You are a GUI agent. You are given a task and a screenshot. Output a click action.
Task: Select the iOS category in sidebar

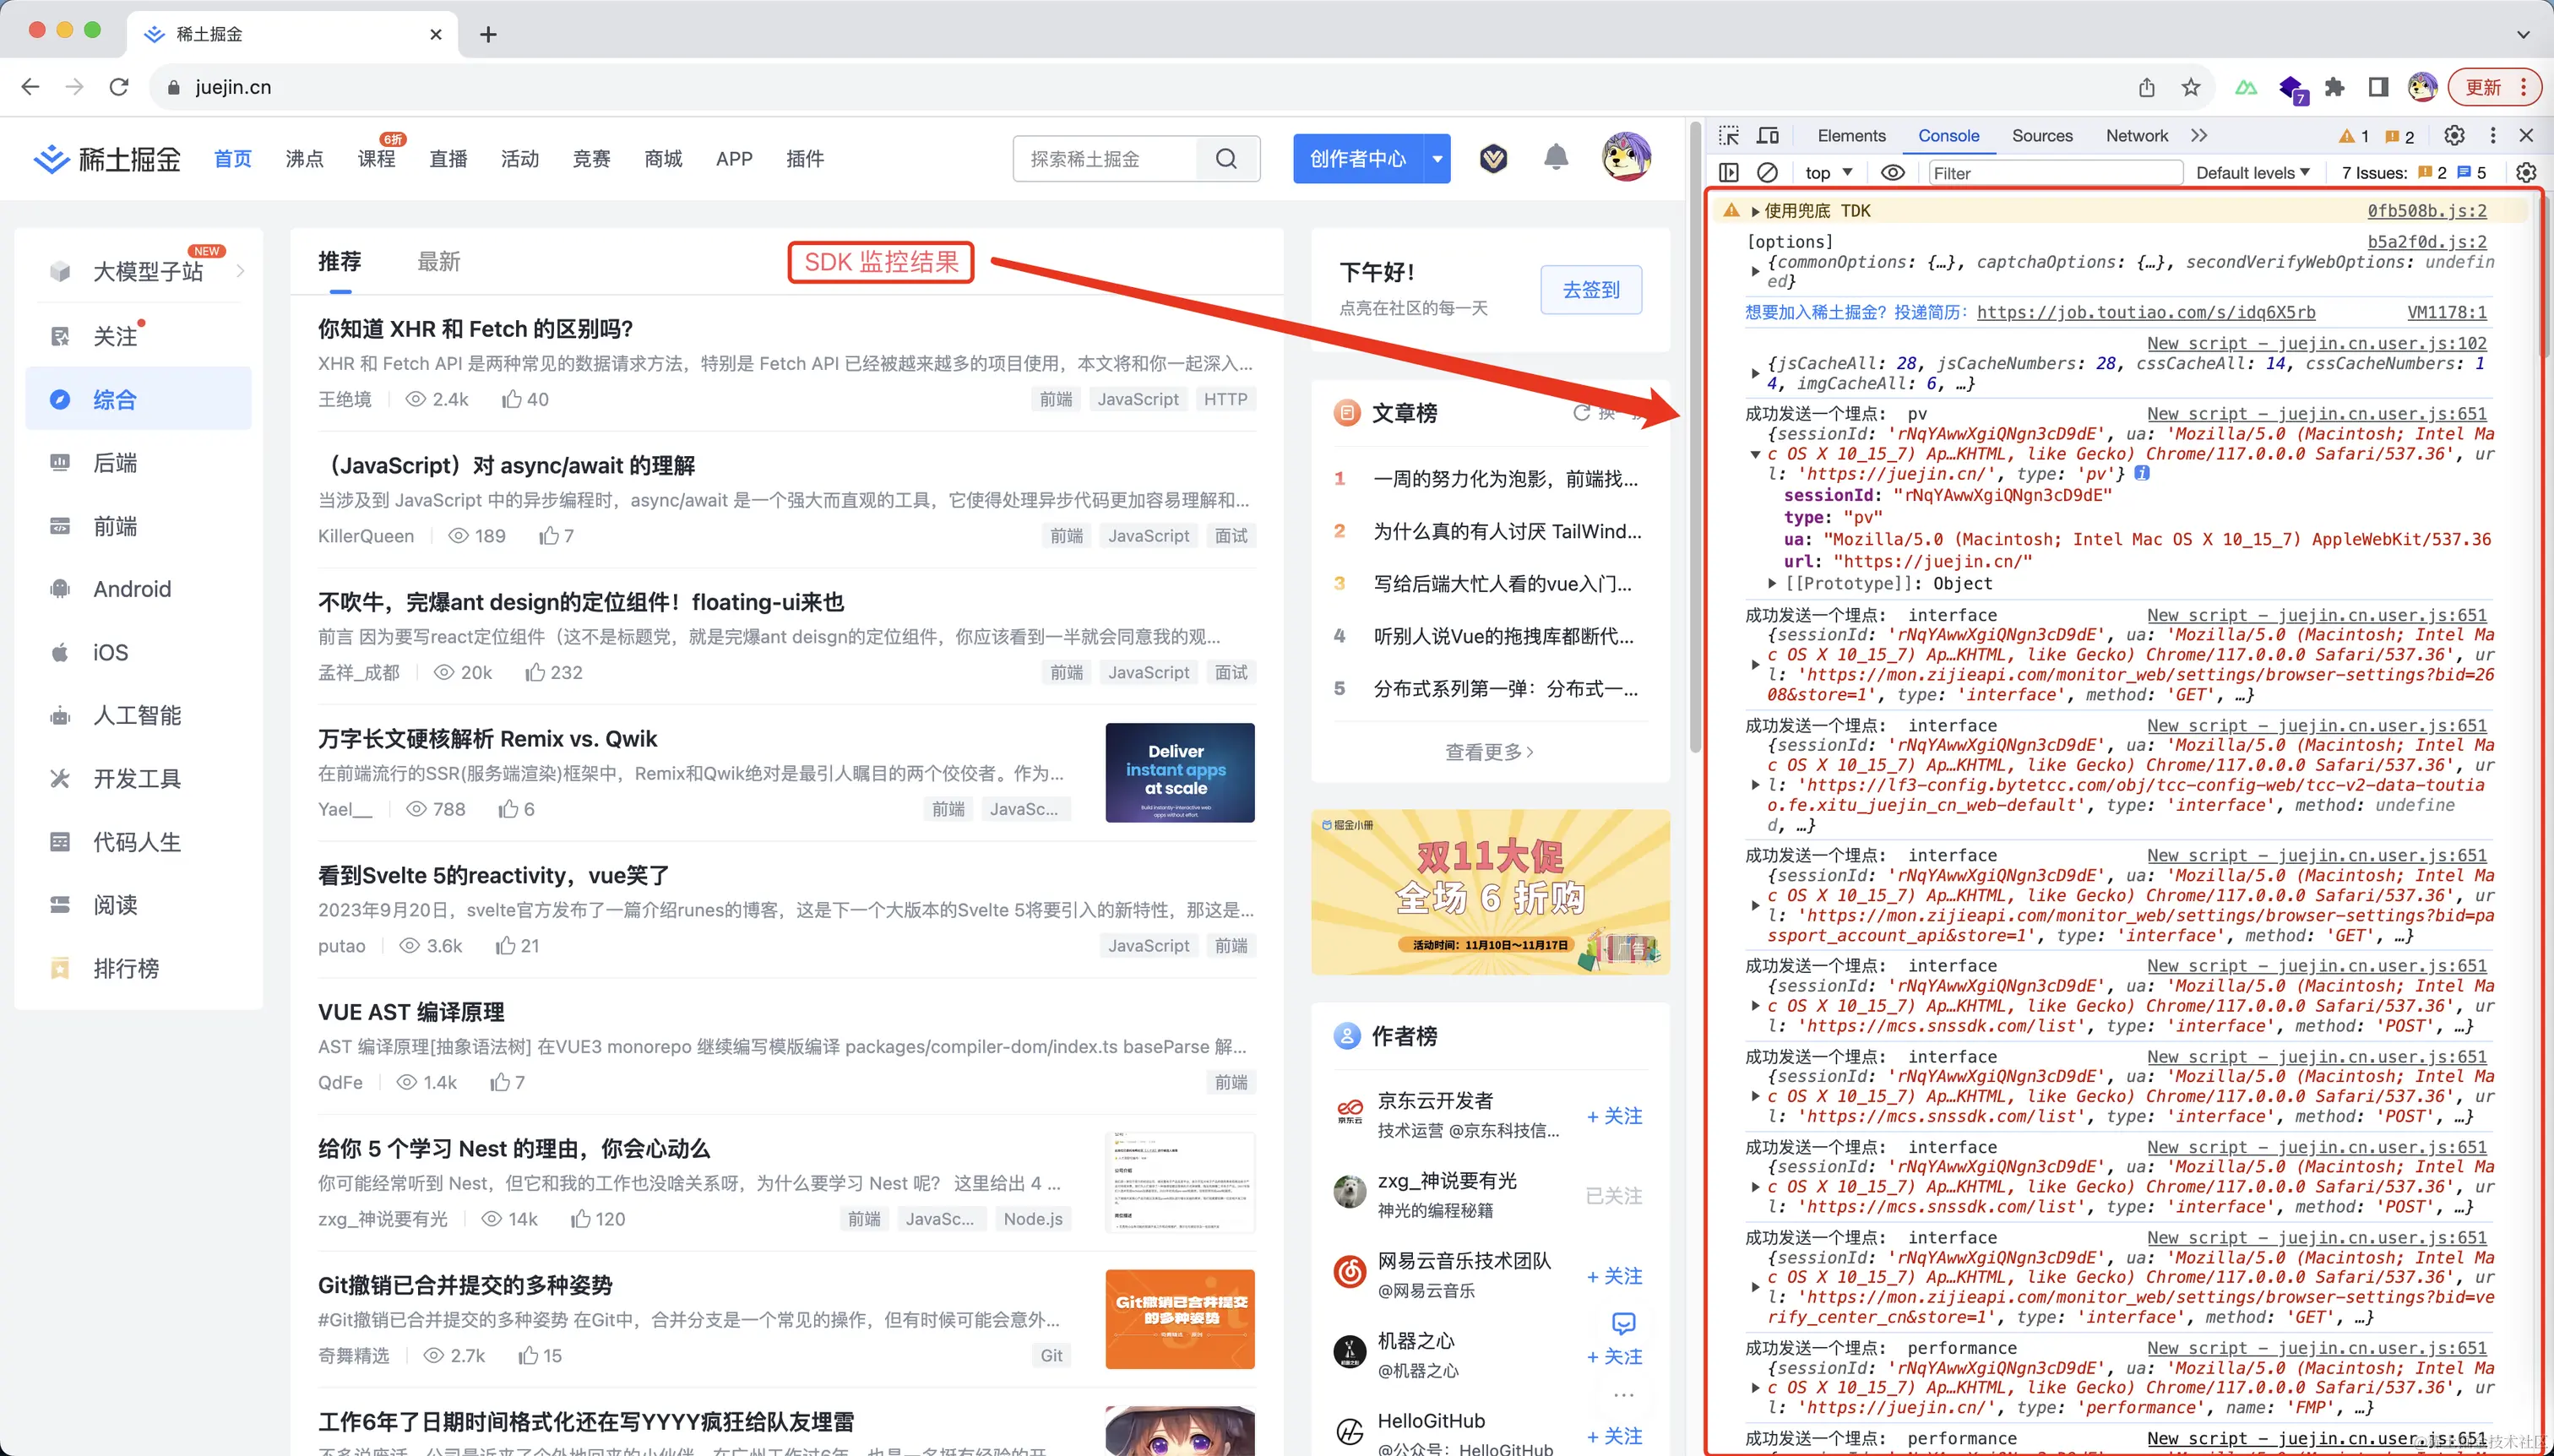138,652
